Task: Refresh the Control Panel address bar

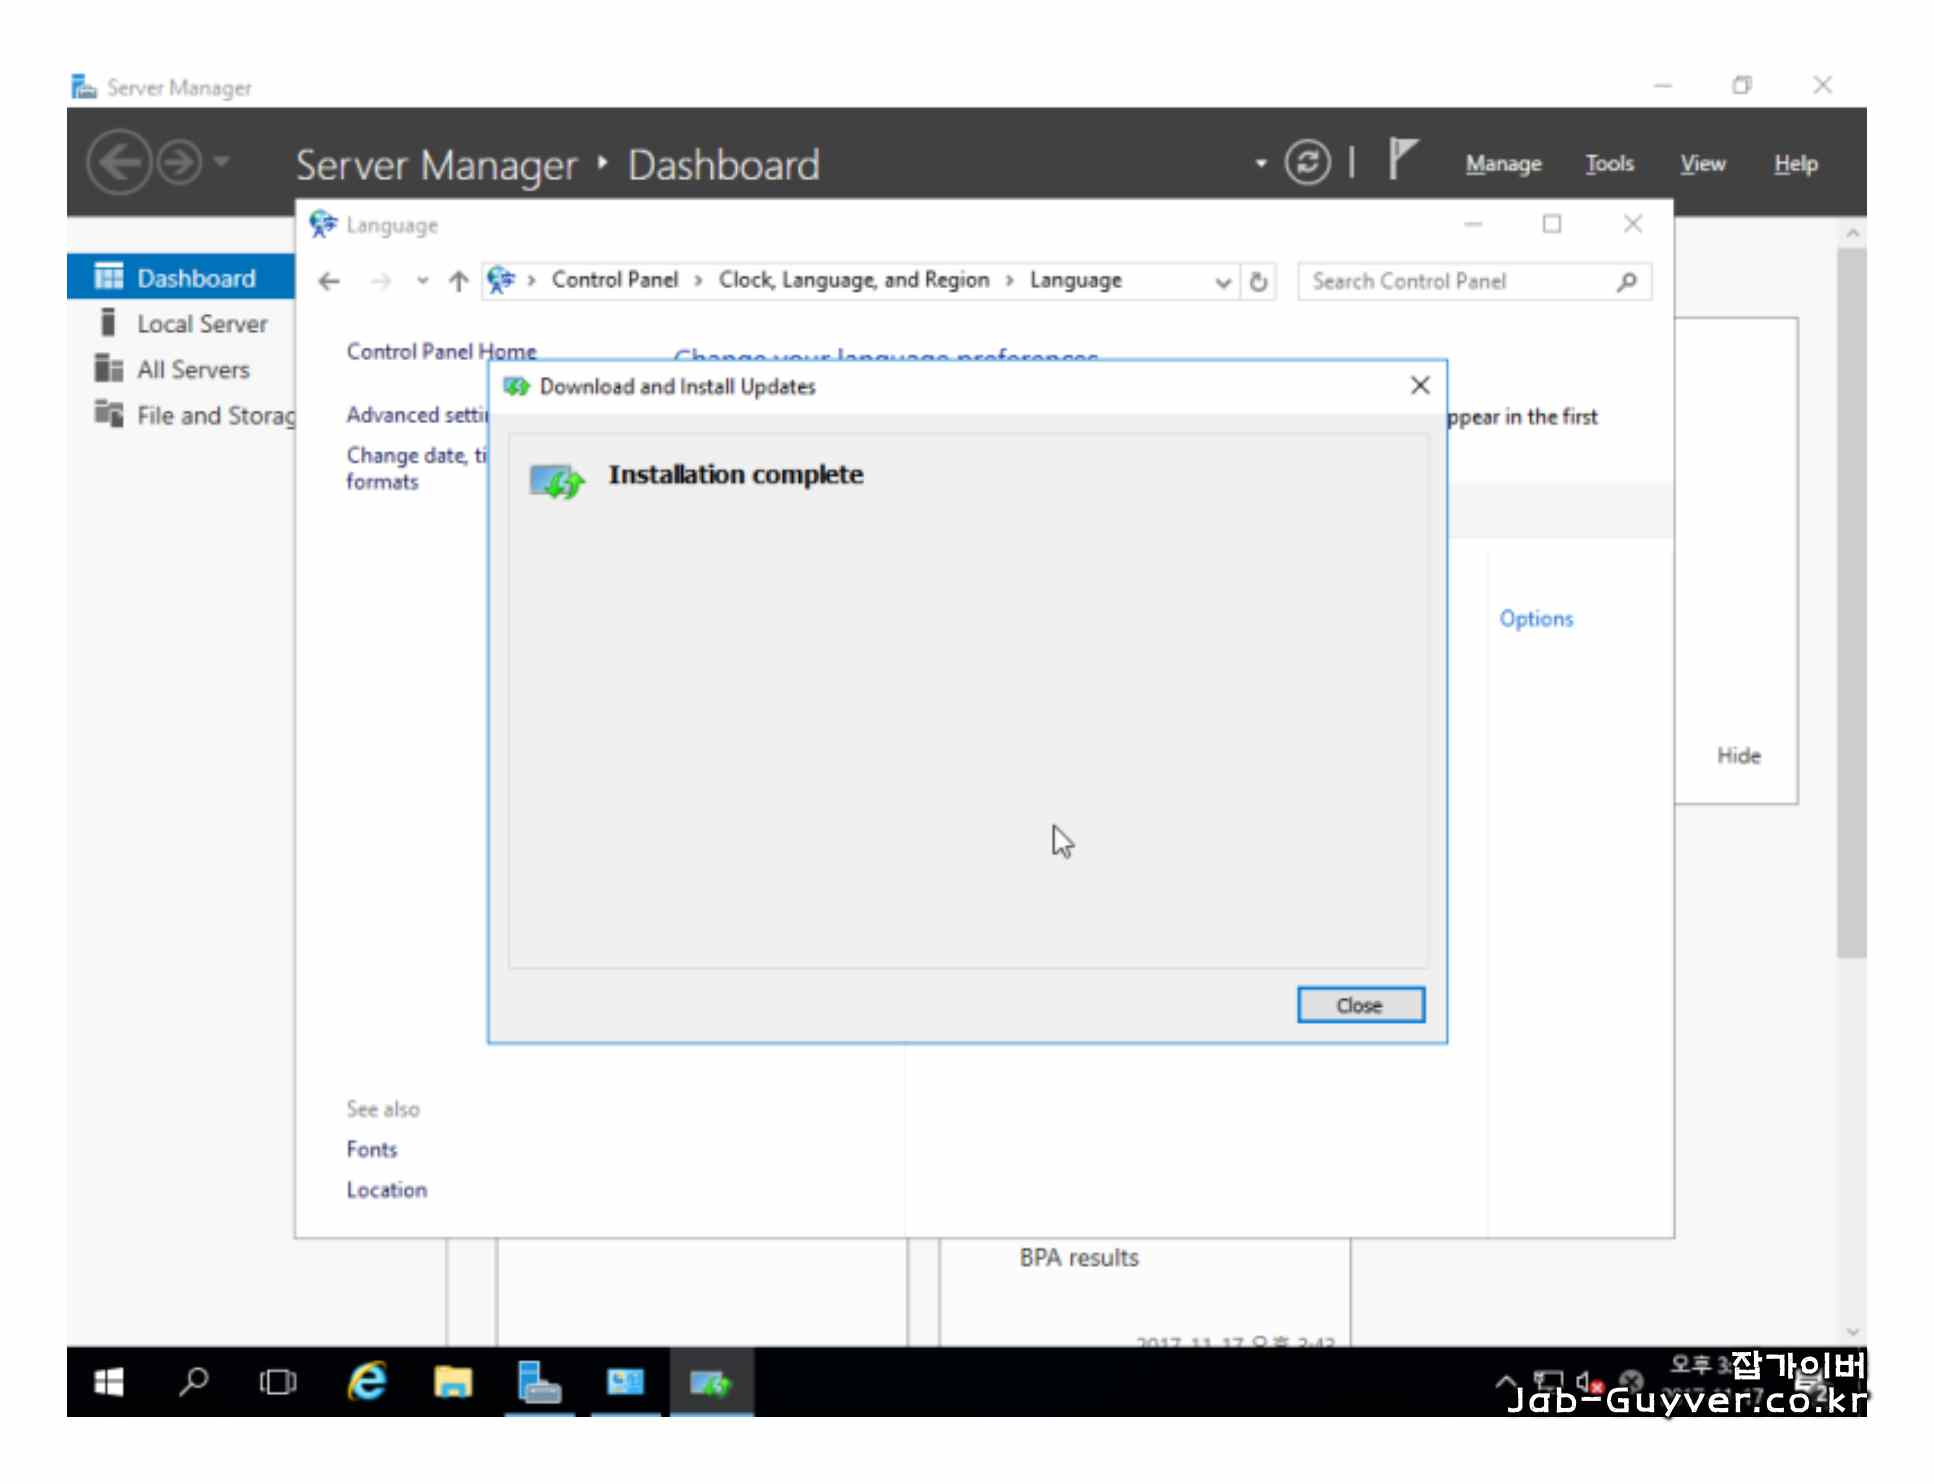Action: point(1258,281)
